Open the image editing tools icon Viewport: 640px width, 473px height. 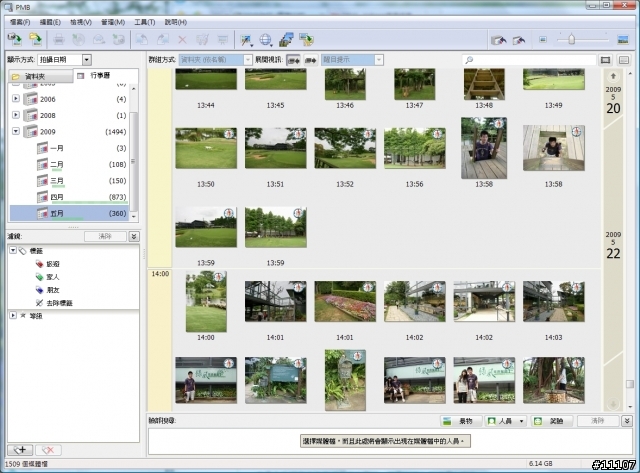tap(246, 40)
